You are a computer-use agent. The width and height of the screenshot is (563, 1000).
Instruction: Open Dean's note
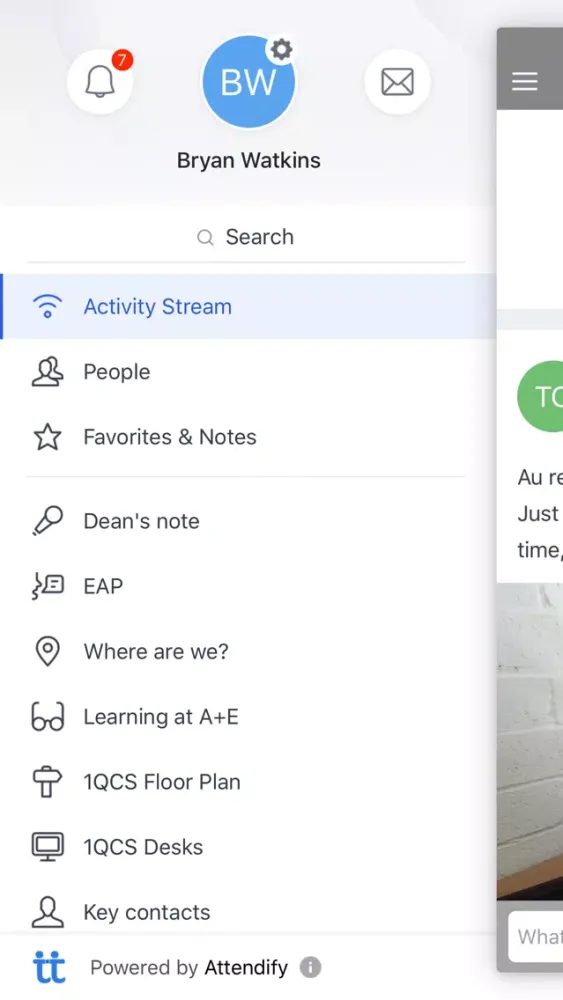(248, 521)
